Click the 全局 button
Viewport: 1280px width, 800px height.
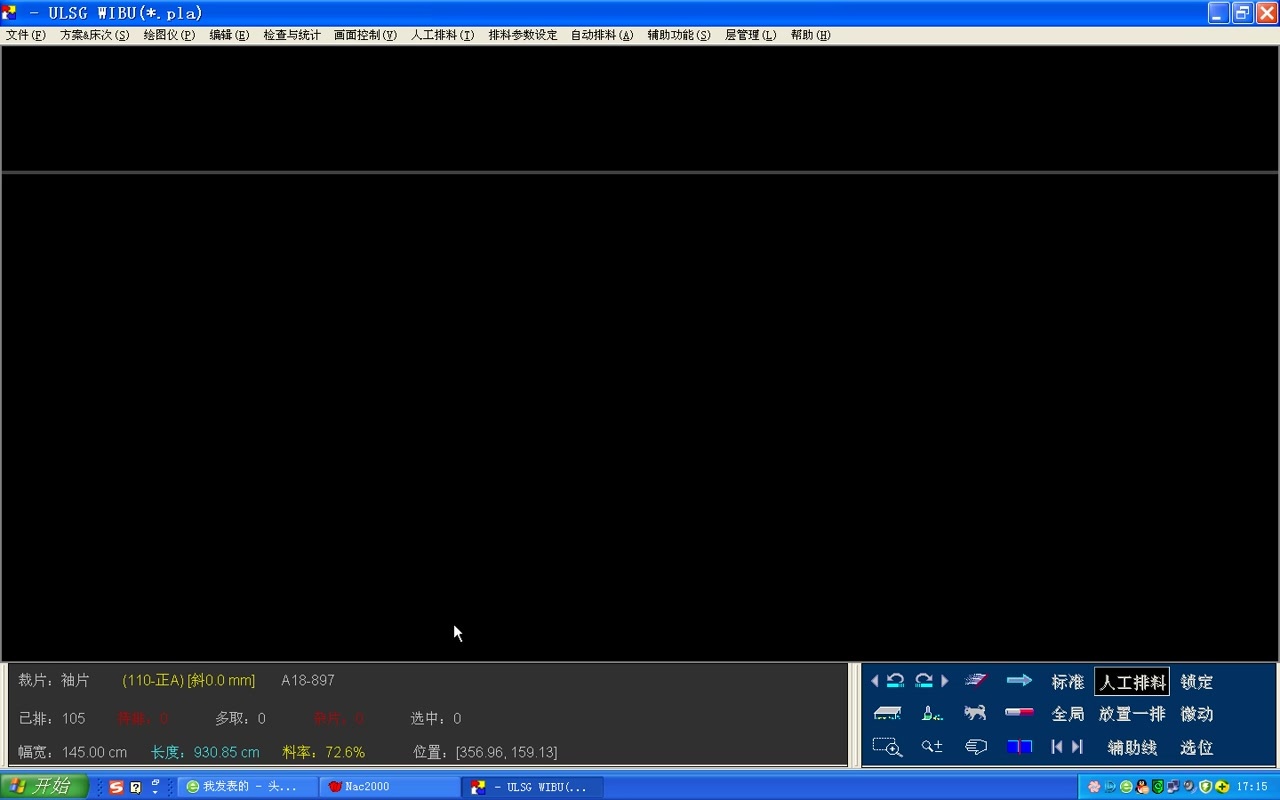point(1067,714)
